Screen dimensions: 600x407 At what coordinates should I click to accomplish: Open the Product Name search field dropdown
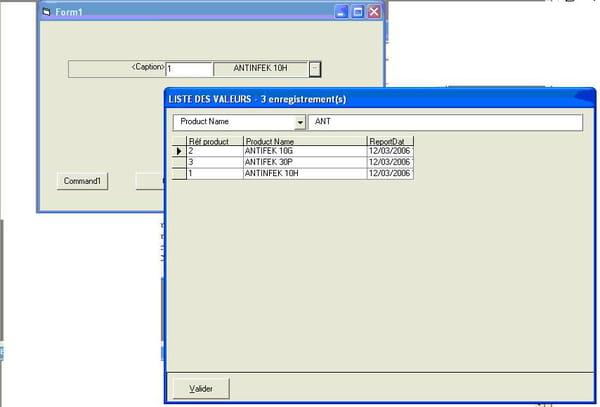300,123
